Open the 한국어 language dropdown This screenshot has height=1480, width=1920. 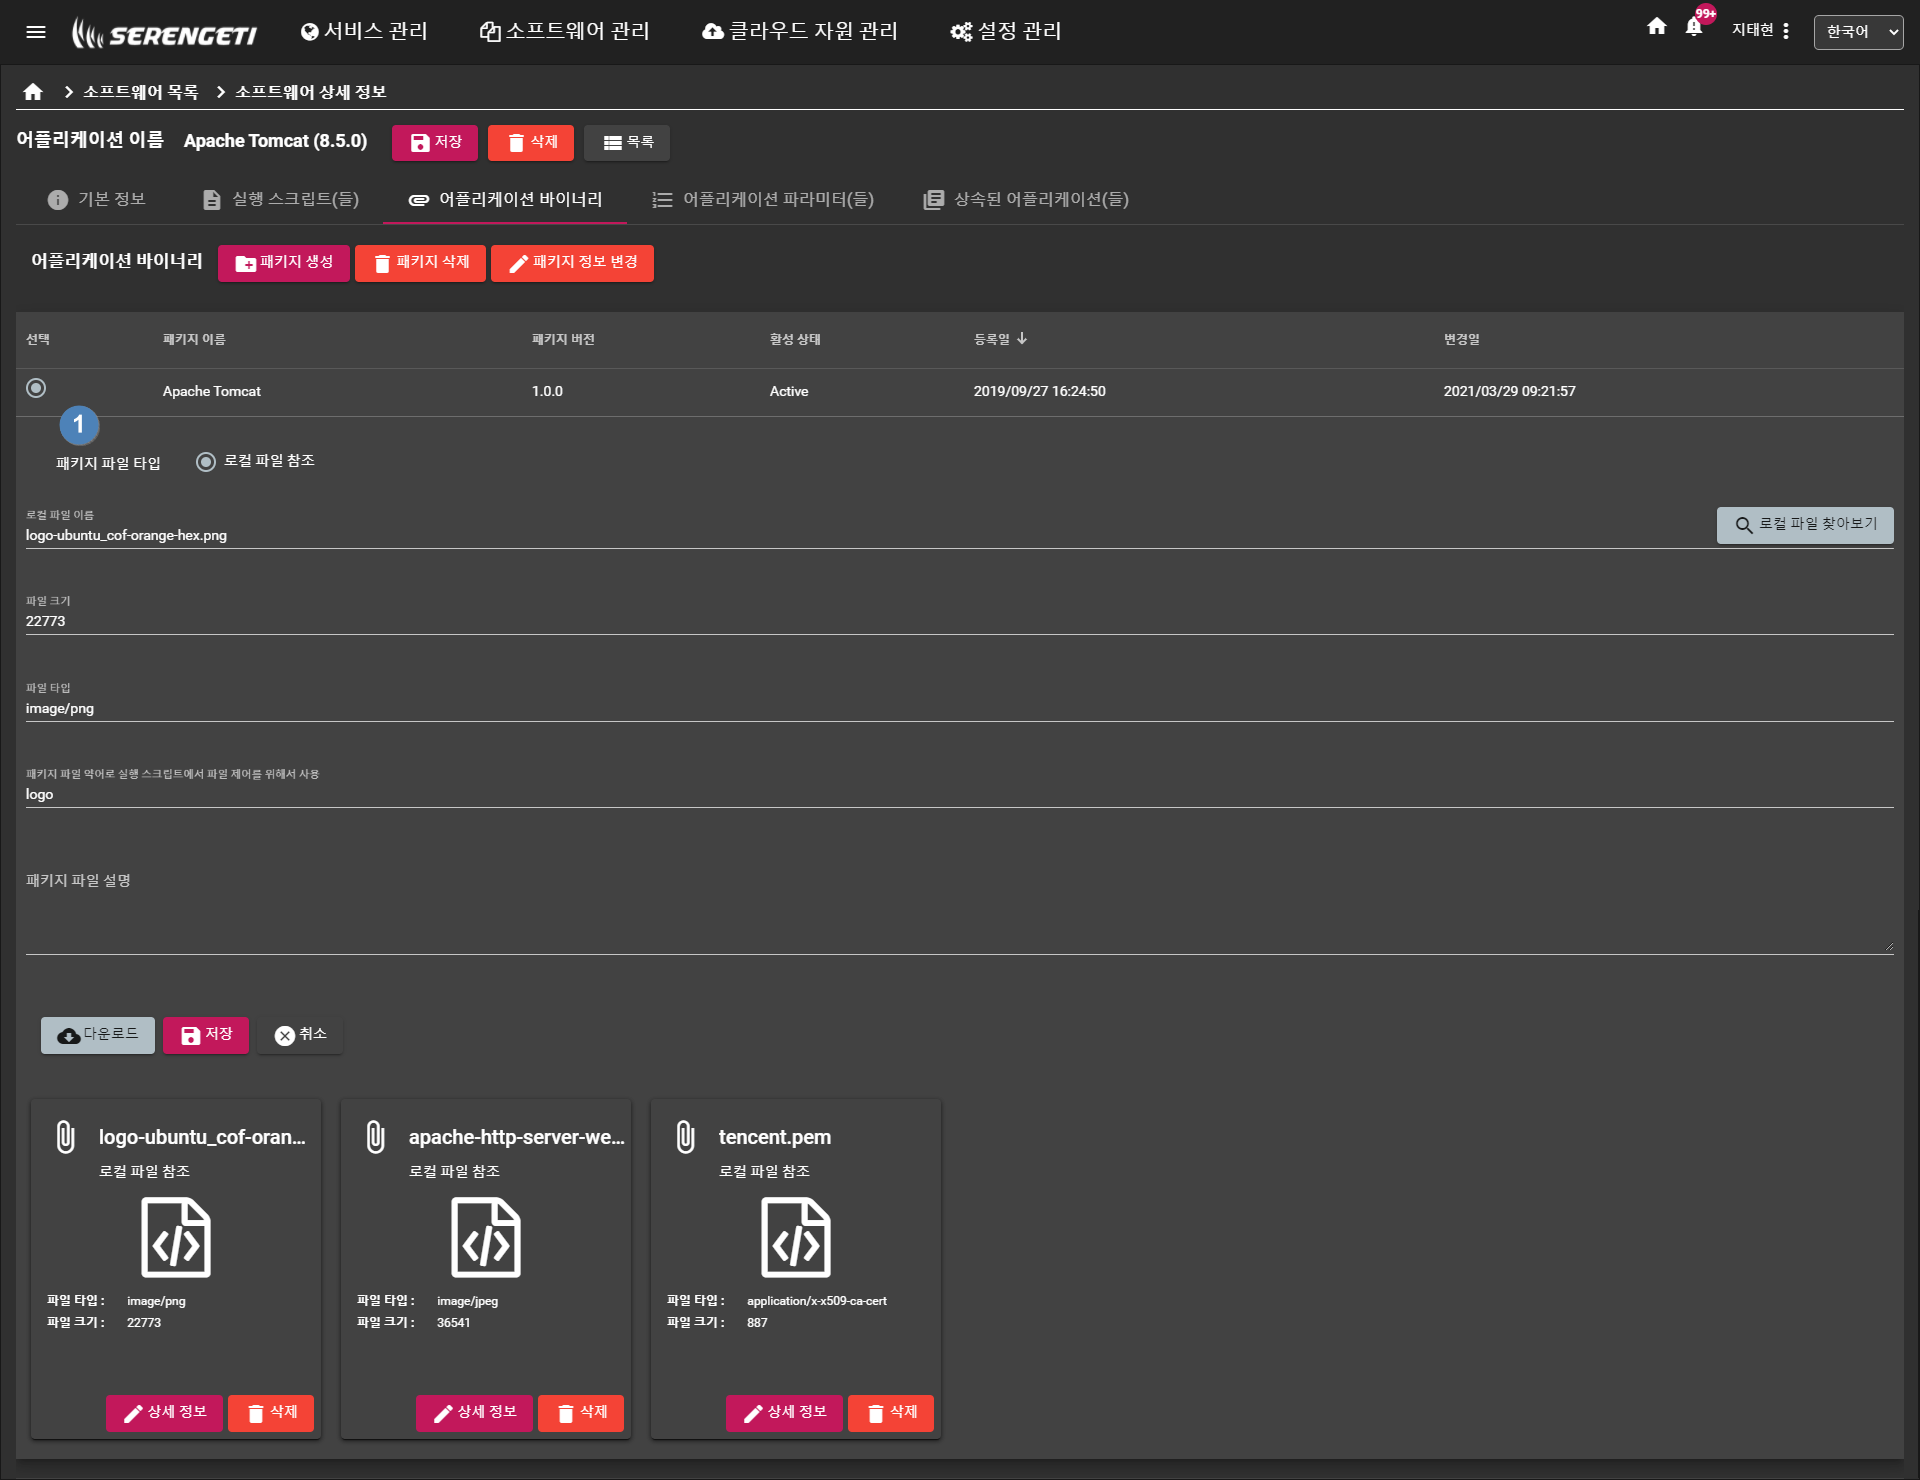click(1858, 32)
